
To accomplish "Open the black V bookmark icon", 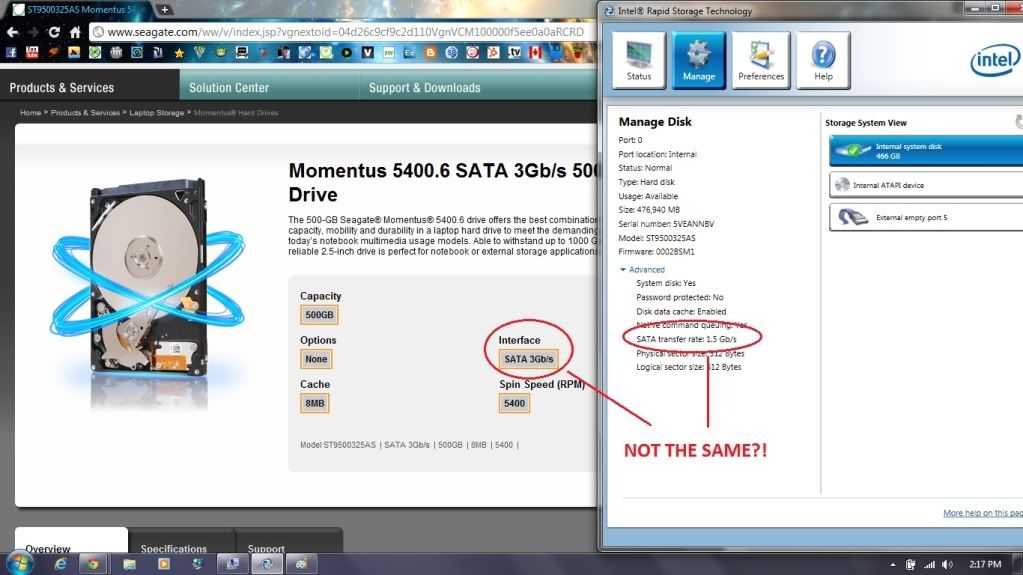I will 368,53.
